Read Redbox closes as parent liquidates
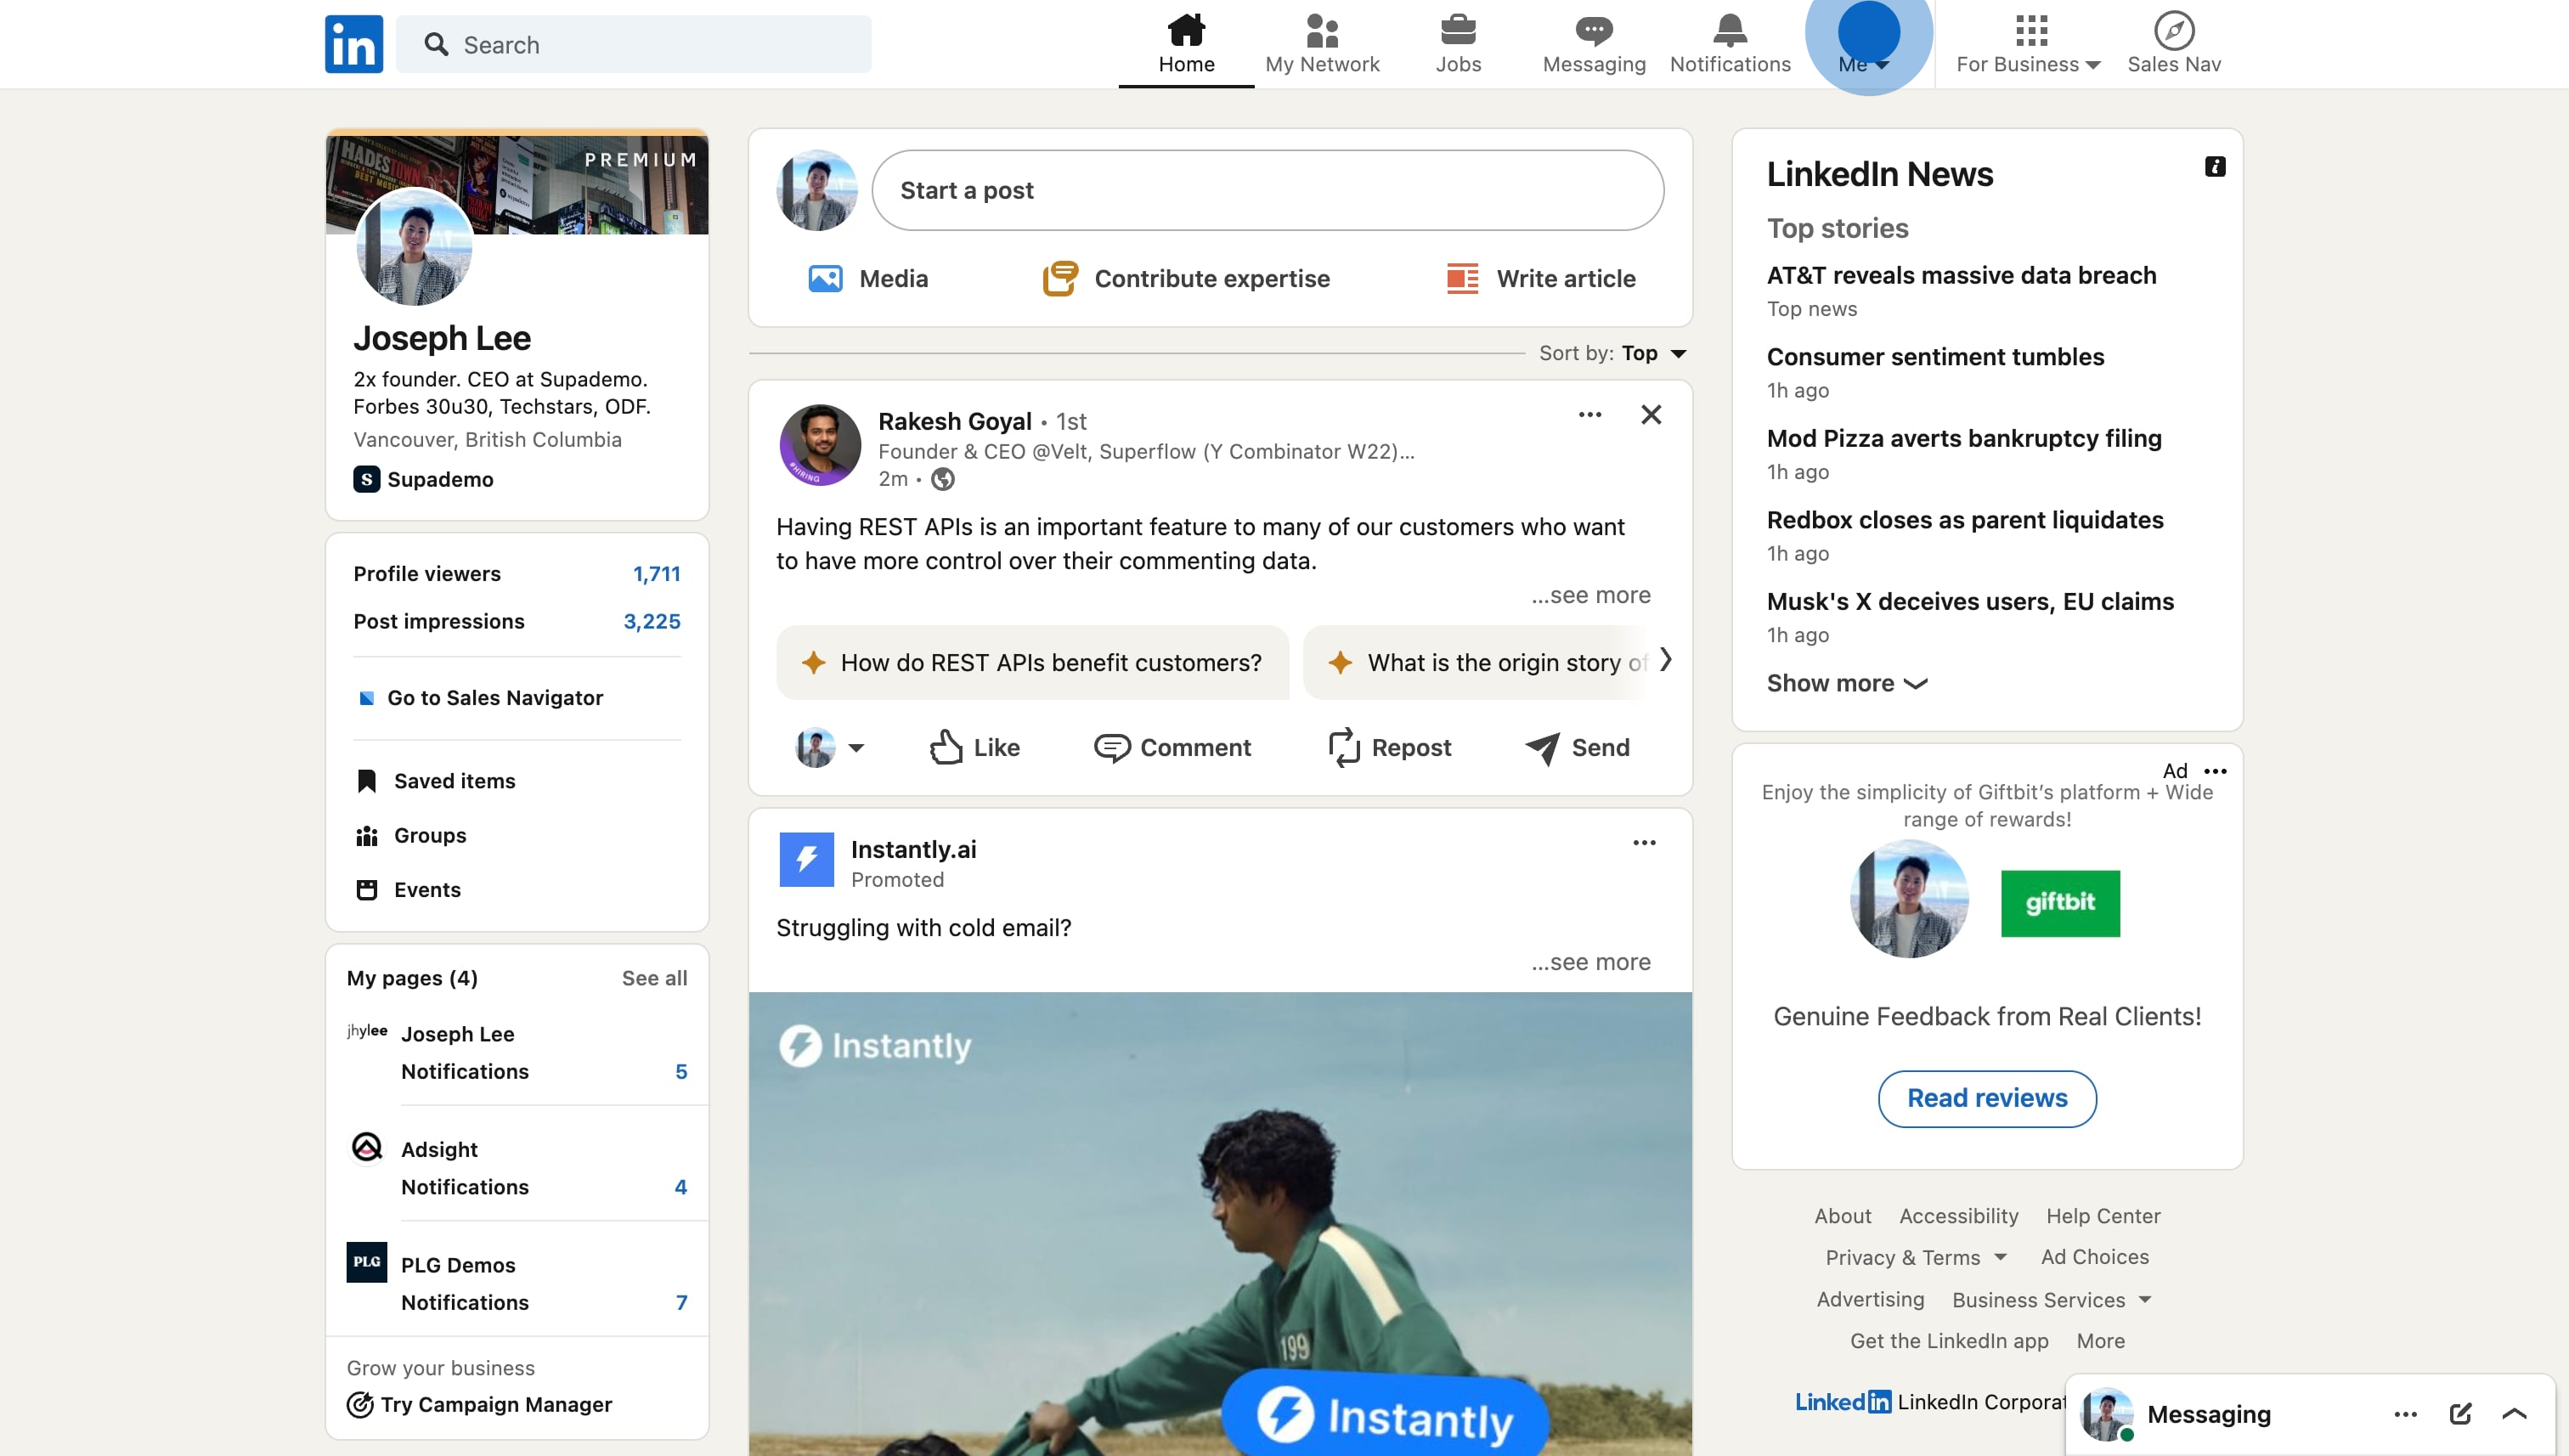2569x1456 pixels. point(1965,520)
